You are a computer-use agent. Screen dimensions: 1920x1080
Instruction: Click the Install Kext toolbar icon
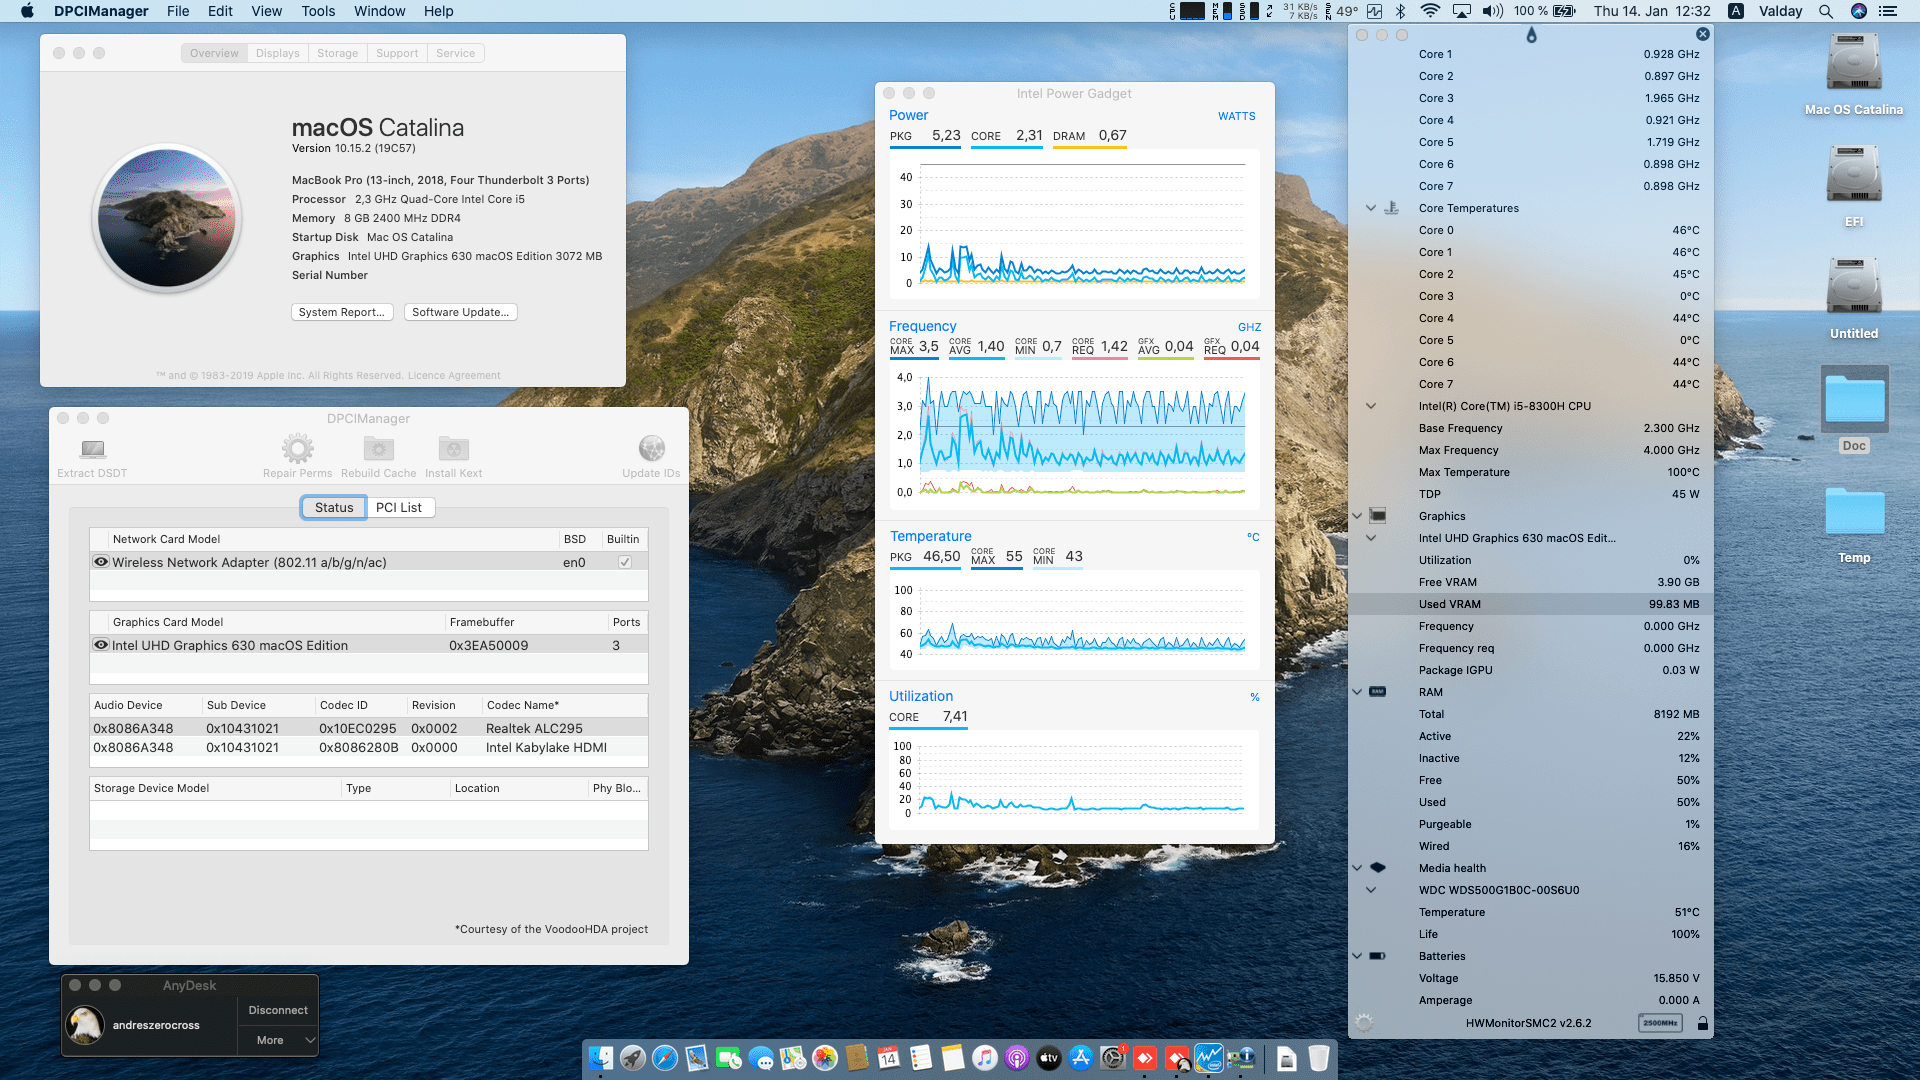coord(453,448)
